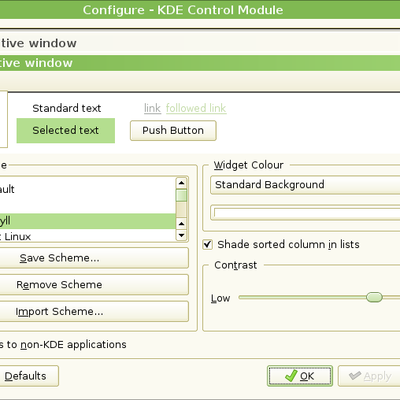Click the 'followed link' preview text

point(196,108)
